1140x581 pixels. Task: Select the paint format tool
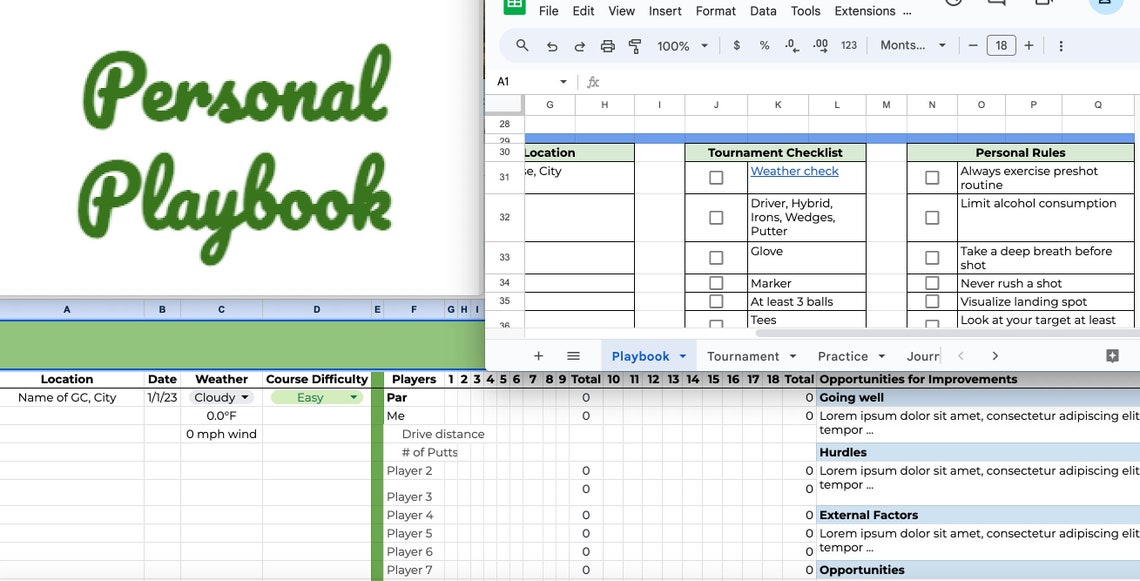tap(634, 45)
